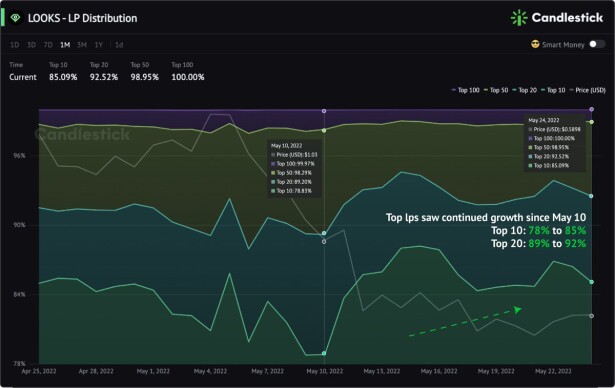Click the May 13, 2022 axis label

point(382,371)
